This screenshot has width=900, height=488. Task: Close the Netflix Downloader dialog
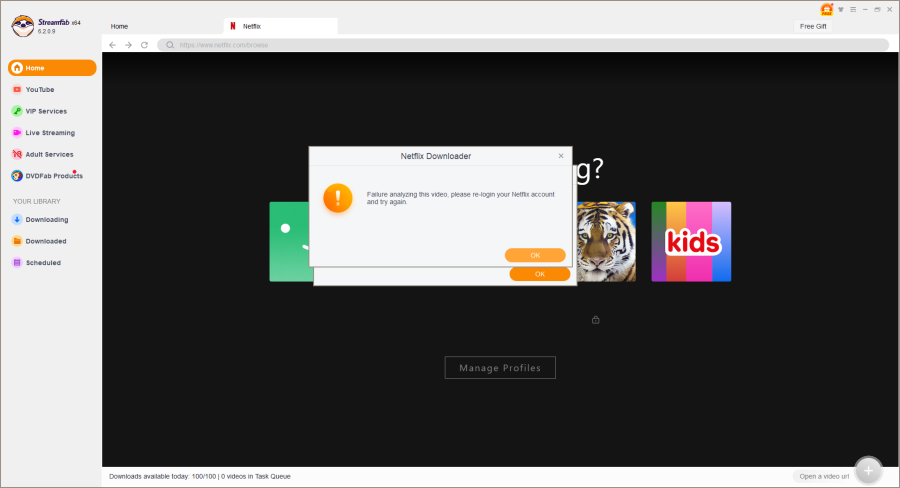pos(561,156)
